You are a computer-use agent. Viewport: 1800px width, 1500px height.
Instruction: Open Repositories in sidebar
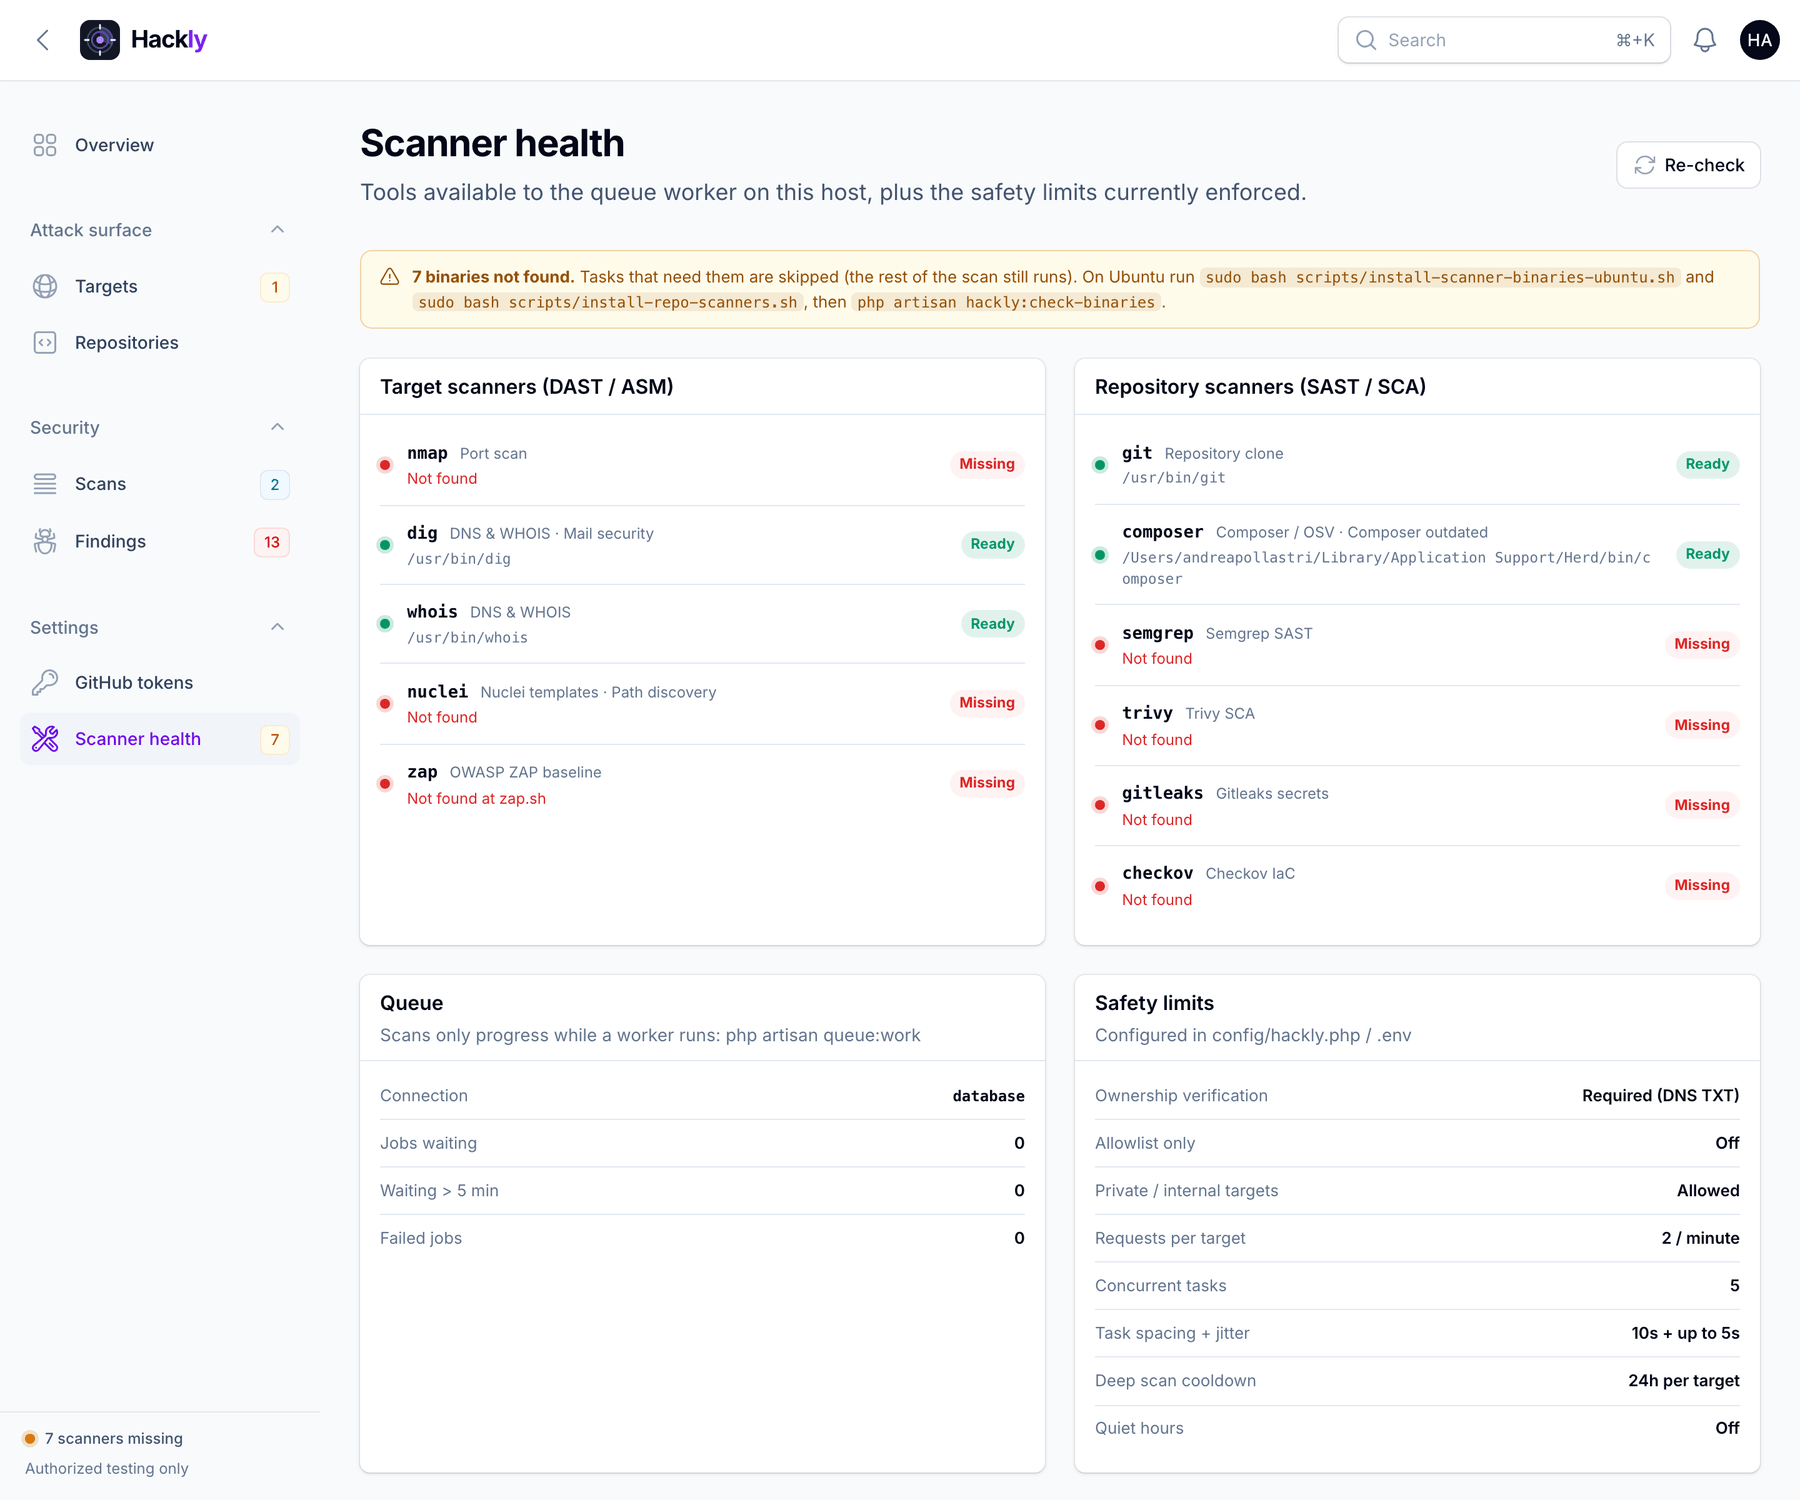[160, 343]
